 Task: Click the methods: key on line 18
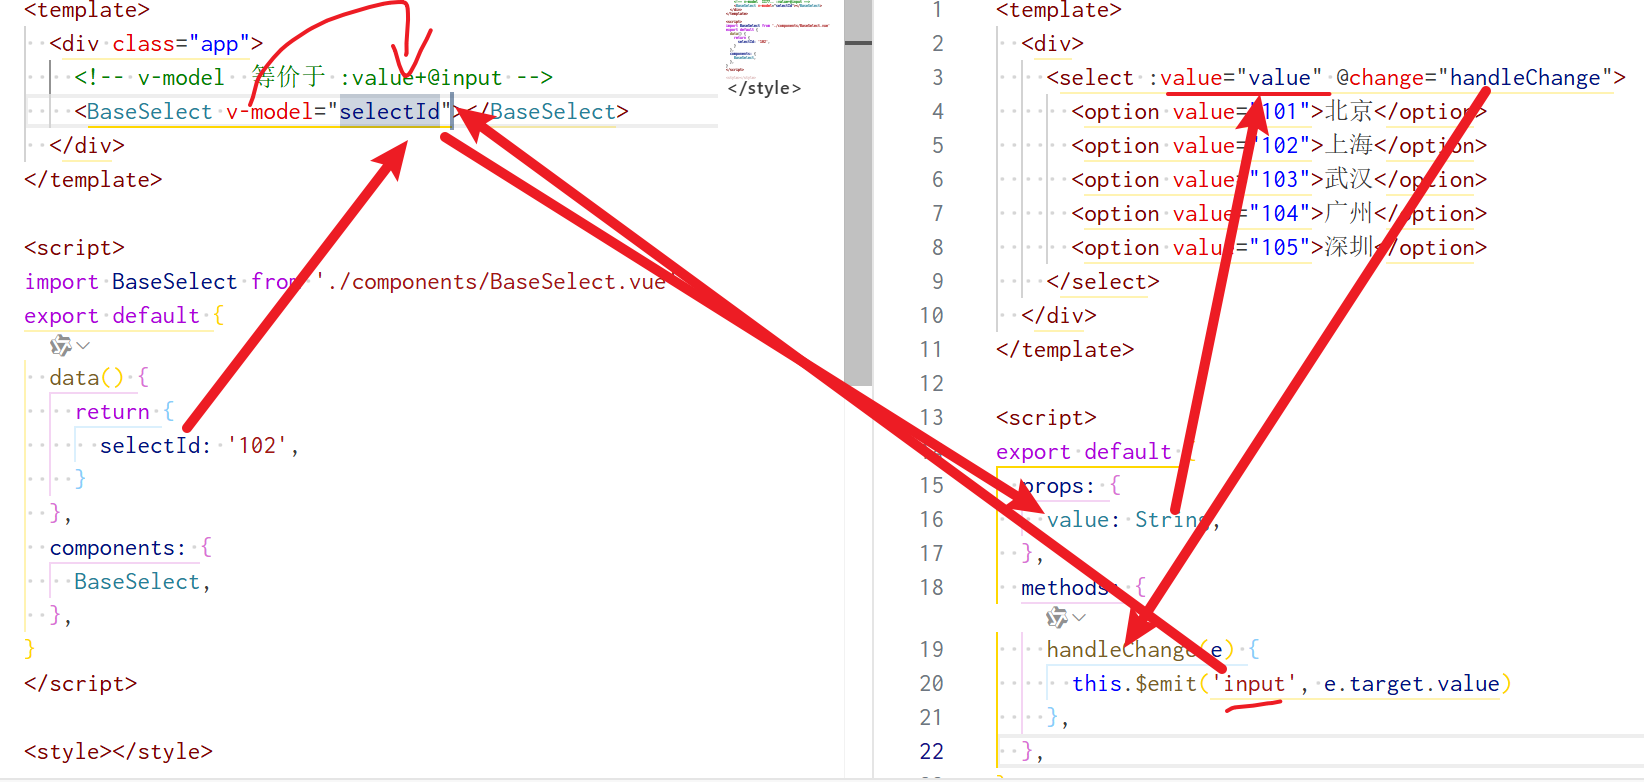[1071, 587]
